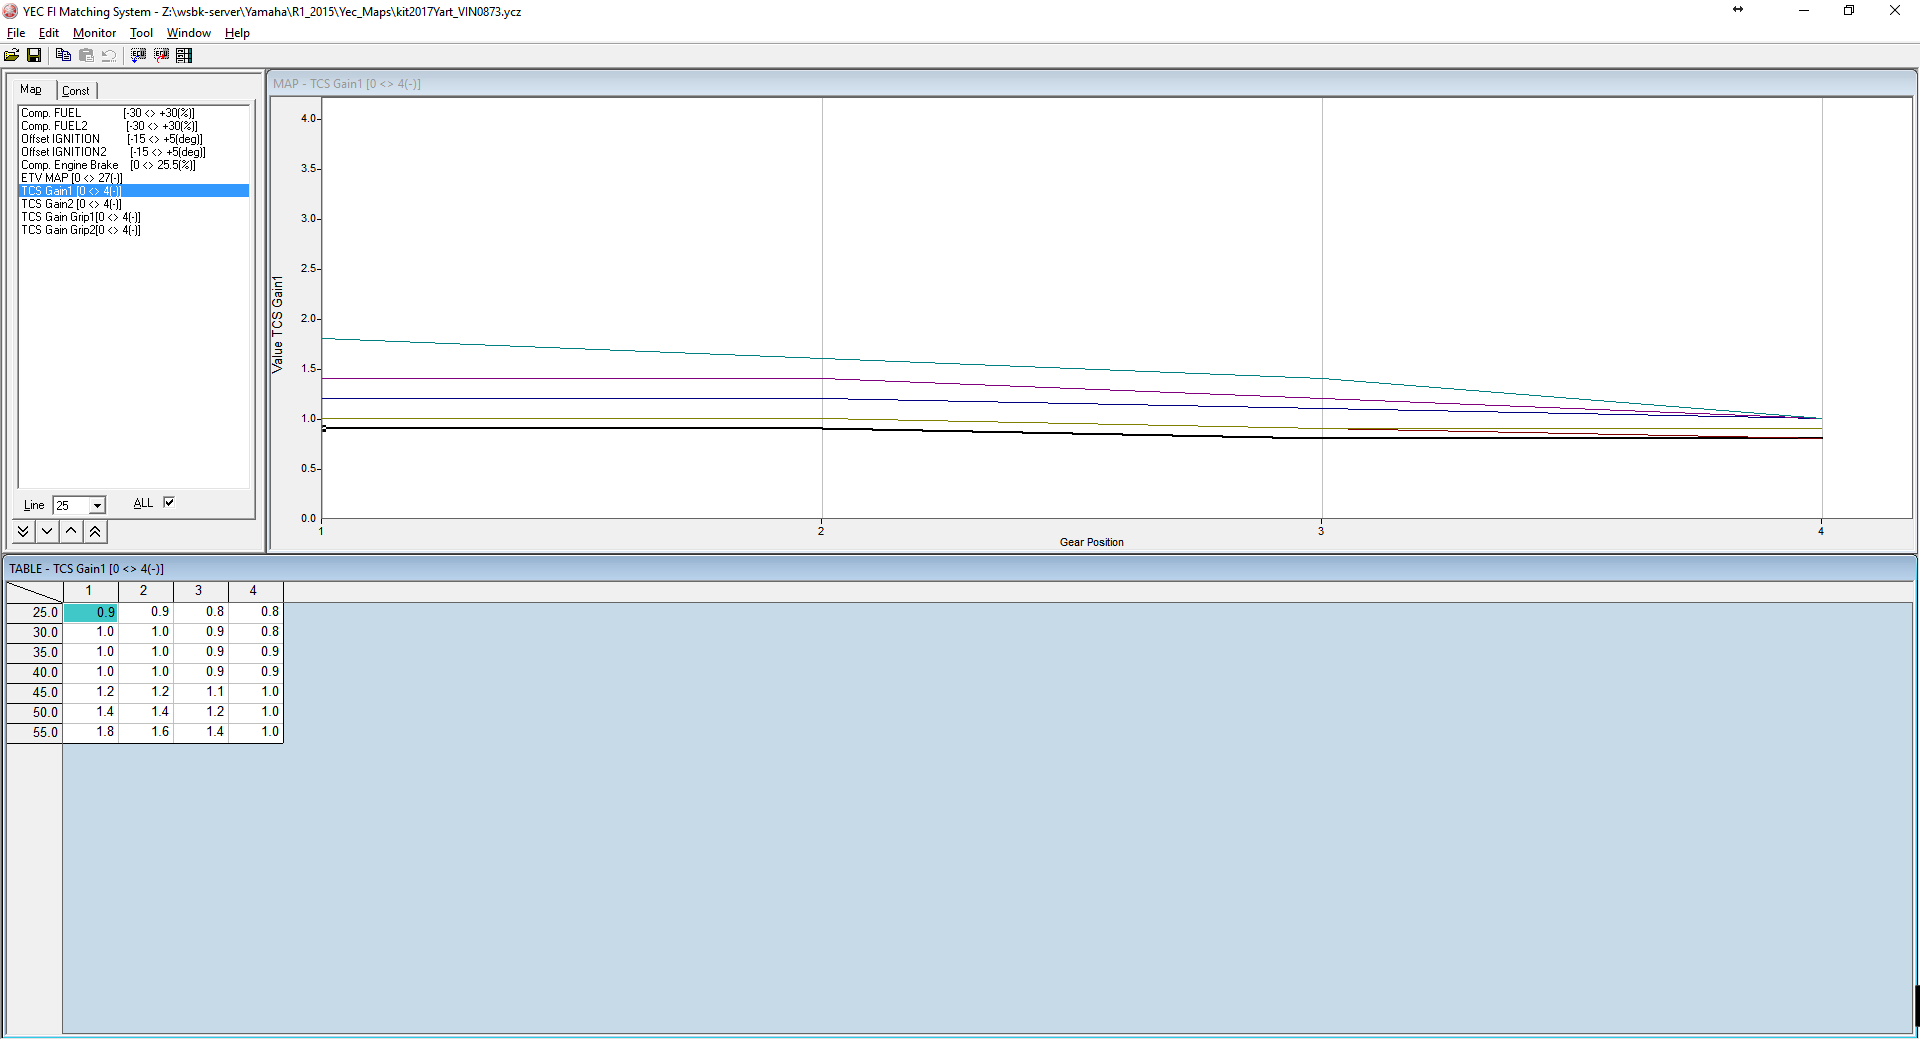Click the Open file folder icon
This screenshot has height=1040, width=1920.
[12, 56]
